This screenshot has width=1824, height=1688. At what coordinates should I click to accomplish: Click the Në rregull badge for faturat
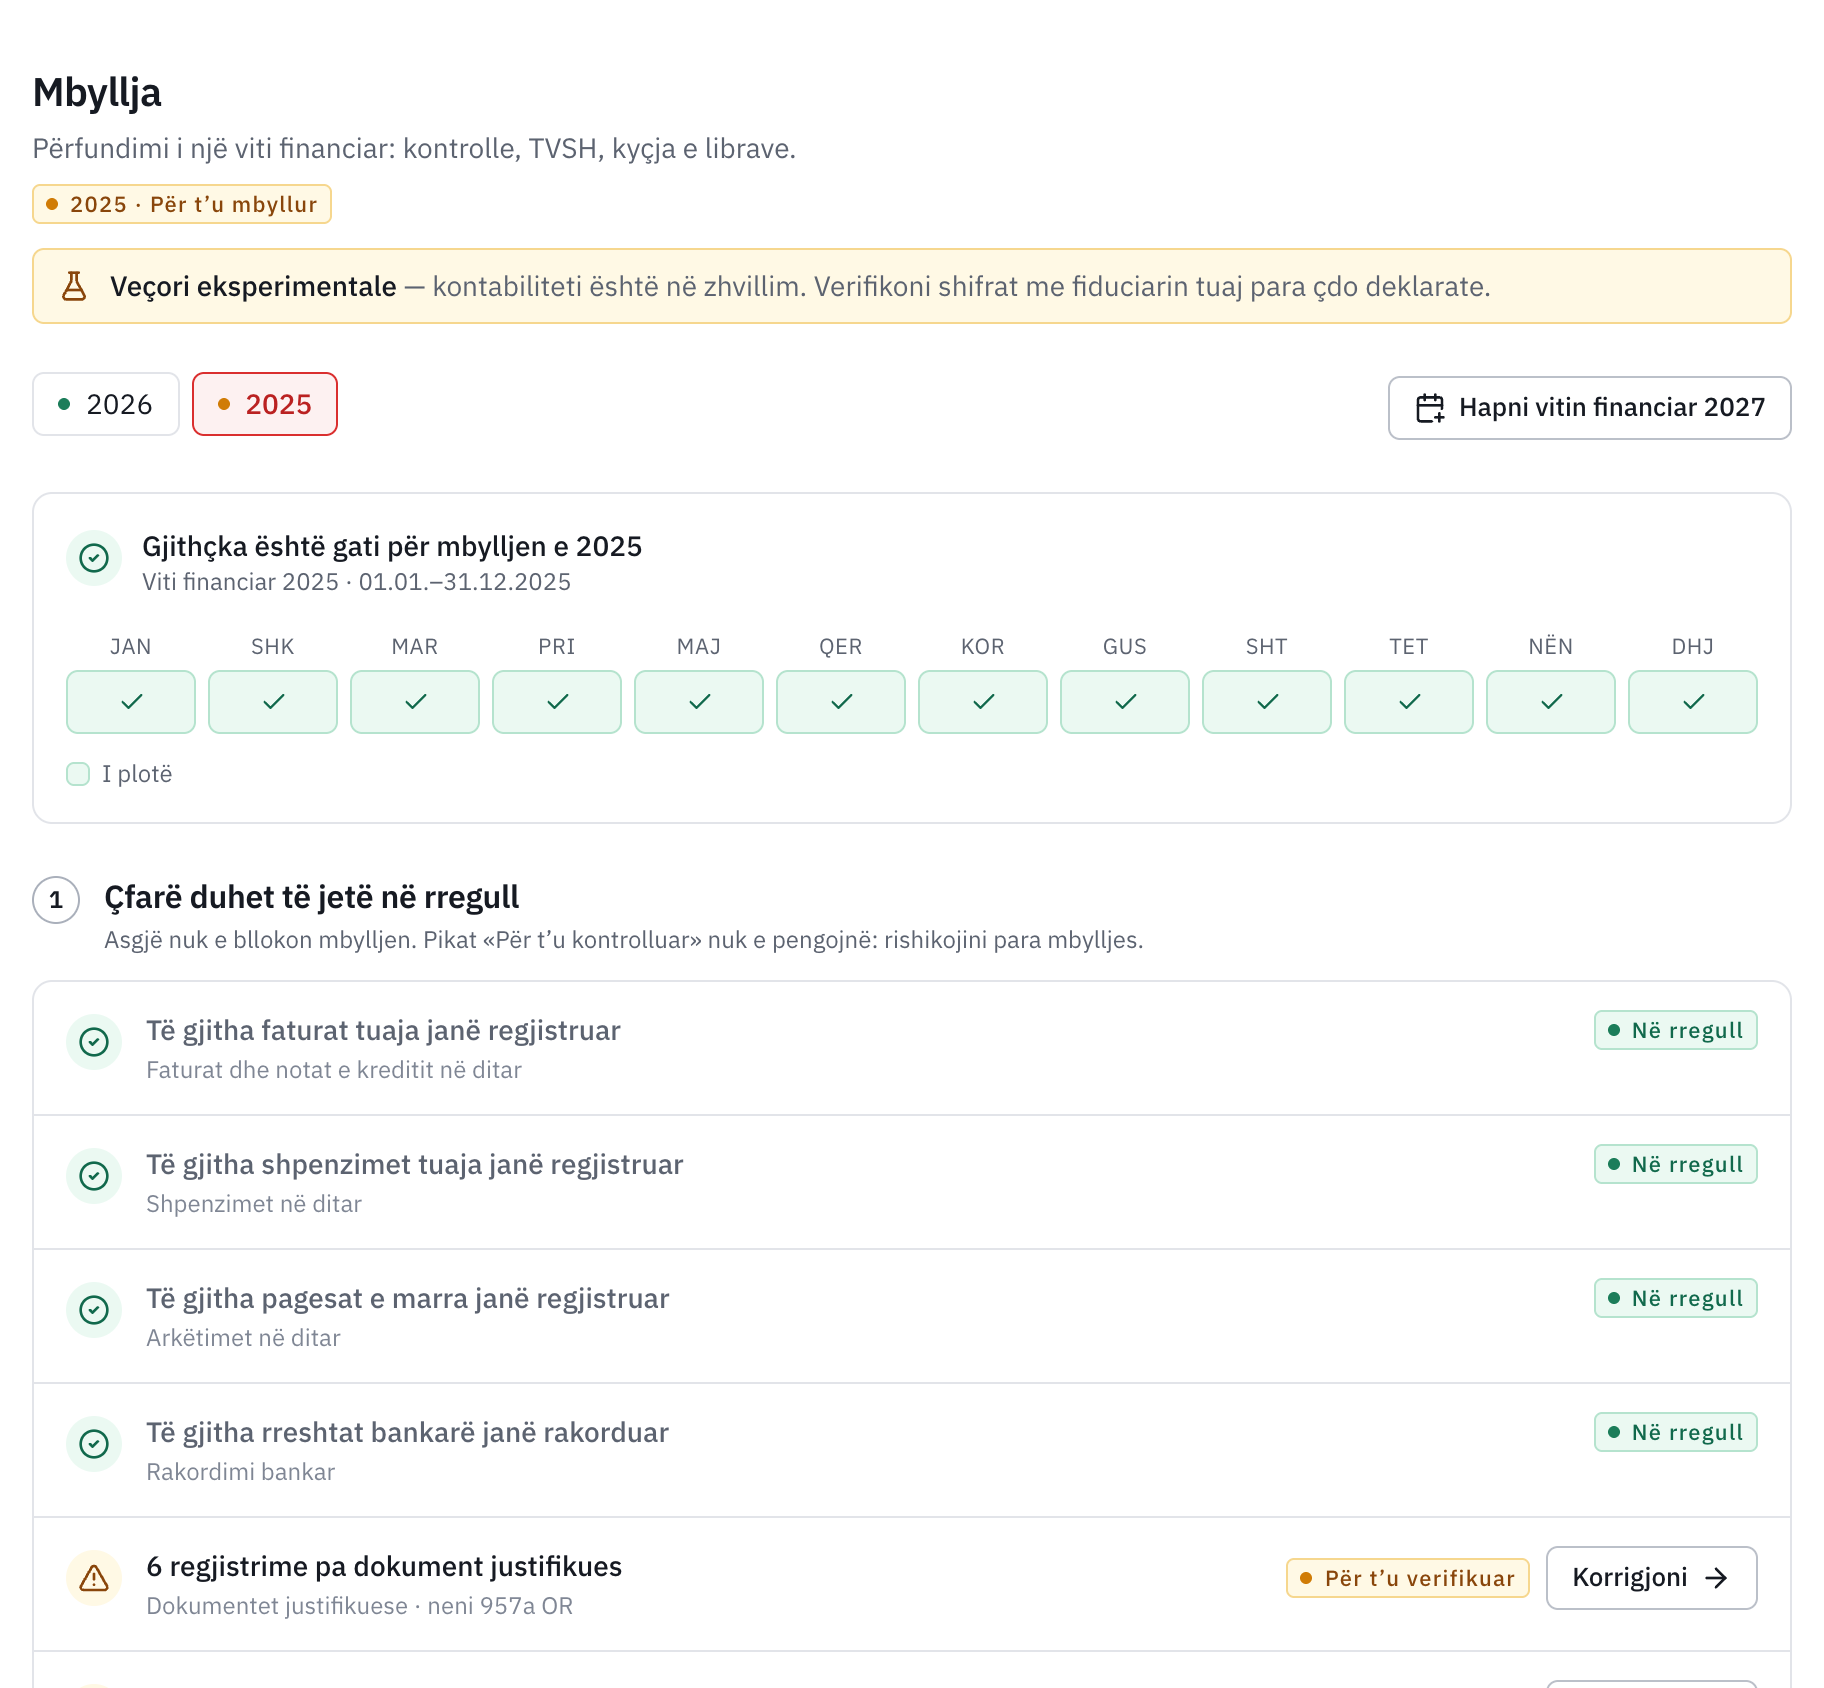1676,1030
